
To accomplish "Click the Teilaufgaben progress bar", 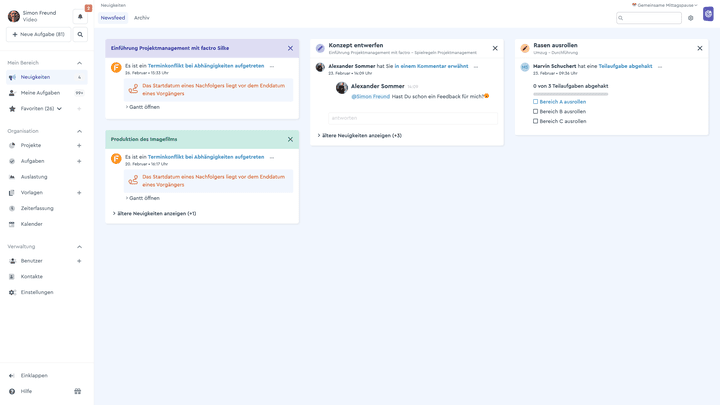I will point(570,94).
